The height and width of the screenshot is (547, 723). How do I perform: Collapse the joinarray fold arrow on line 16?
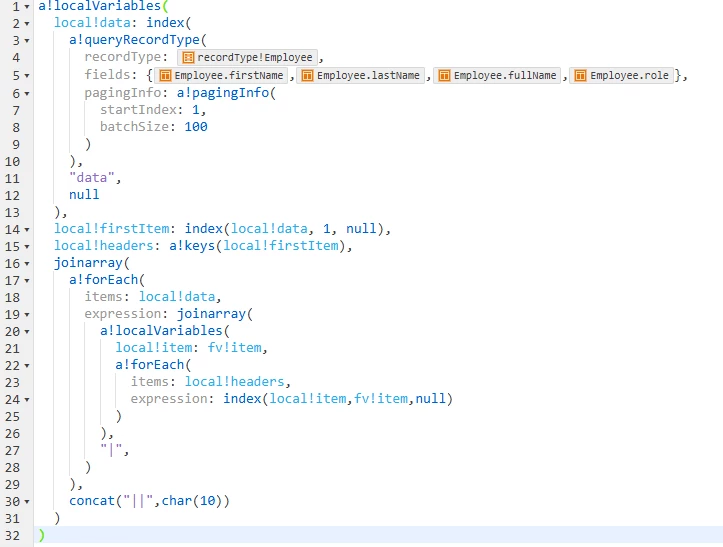click(x=27, y=263)
